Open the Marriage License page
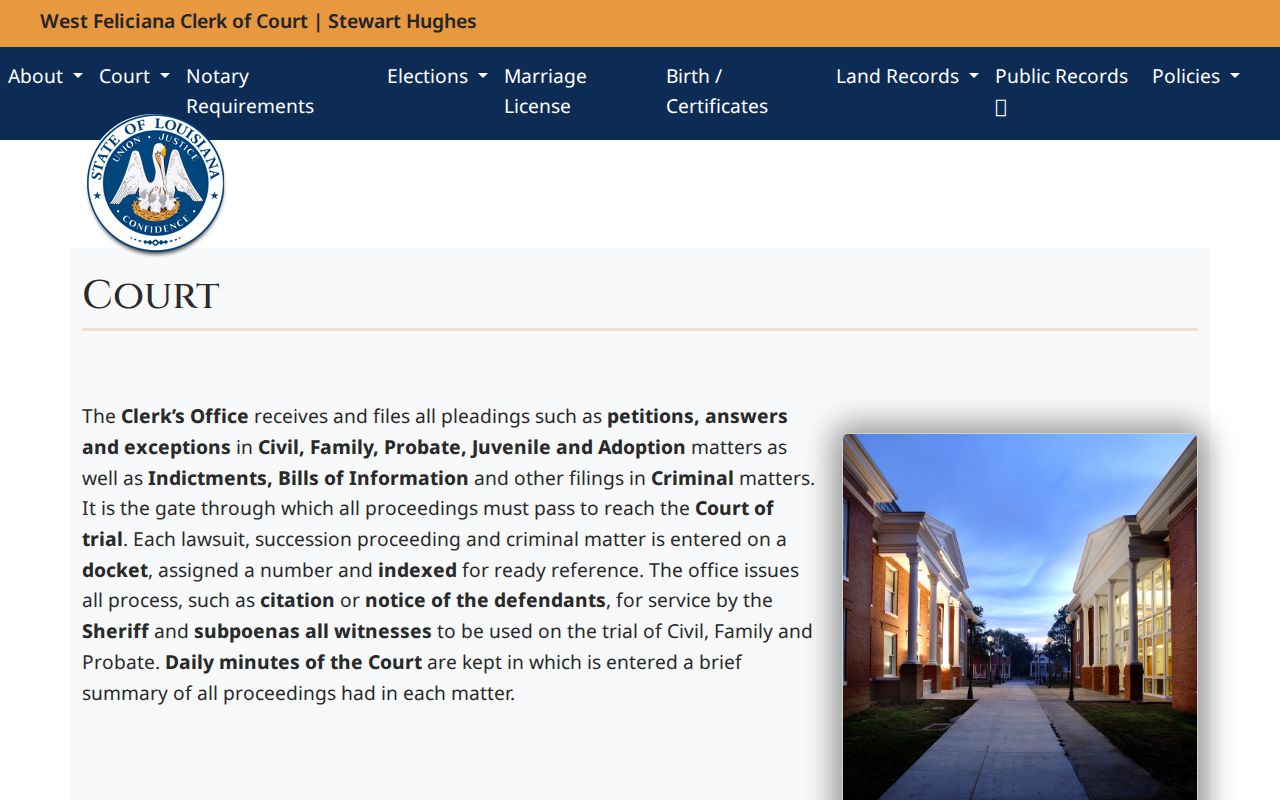 pyautogui.click(x=545, y=91)
